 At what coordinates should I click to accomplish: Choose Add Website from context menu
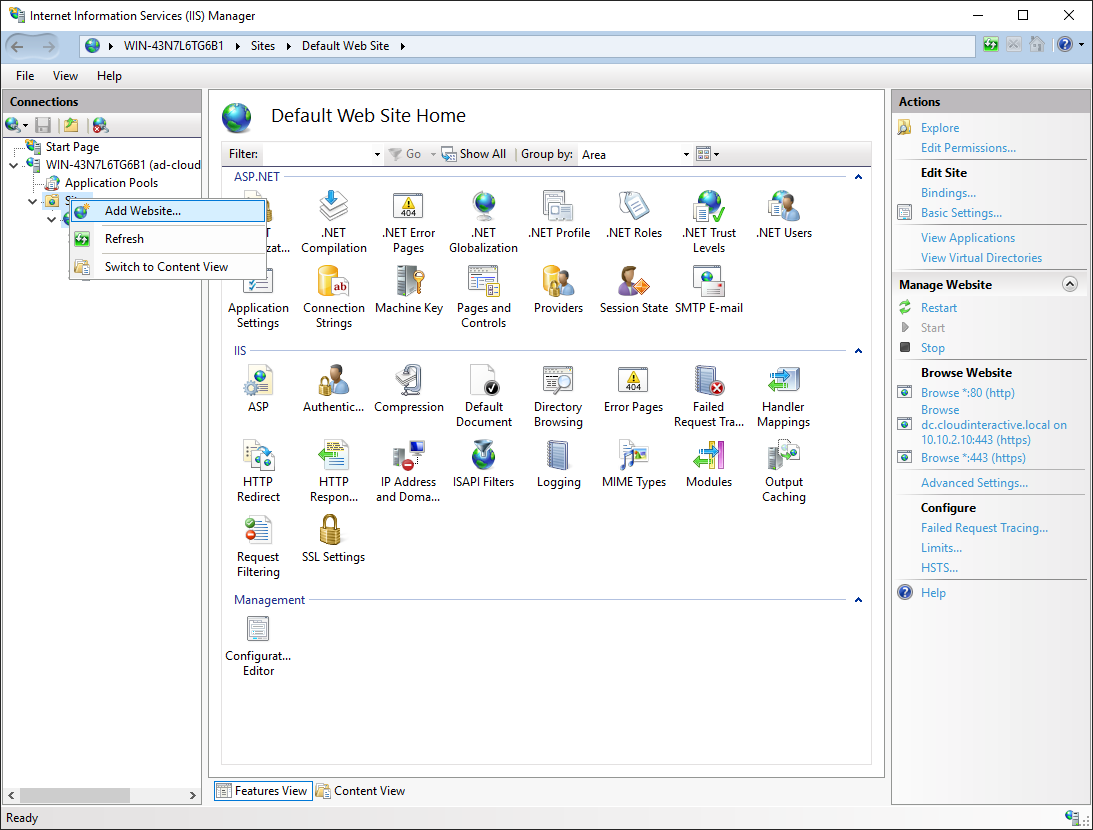point(168,211)
